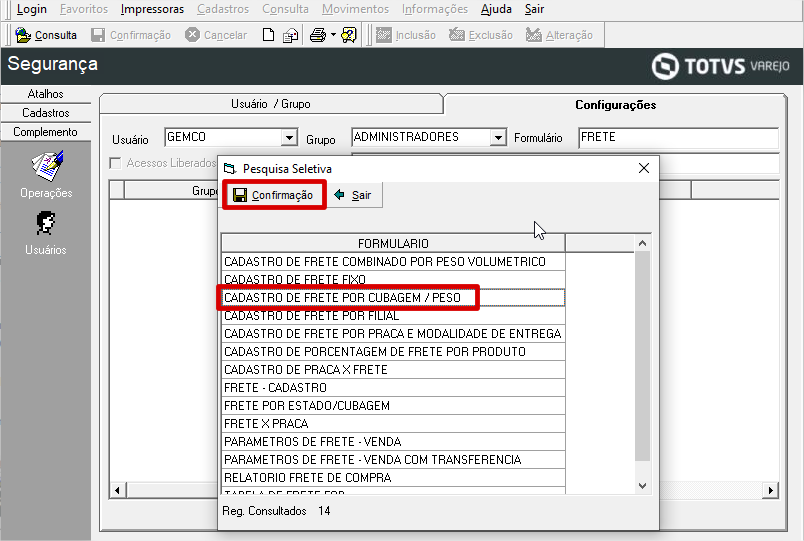Open the Consulta menu in the menu bar
Screen dimensions: 804x541
tap(286, 9)
